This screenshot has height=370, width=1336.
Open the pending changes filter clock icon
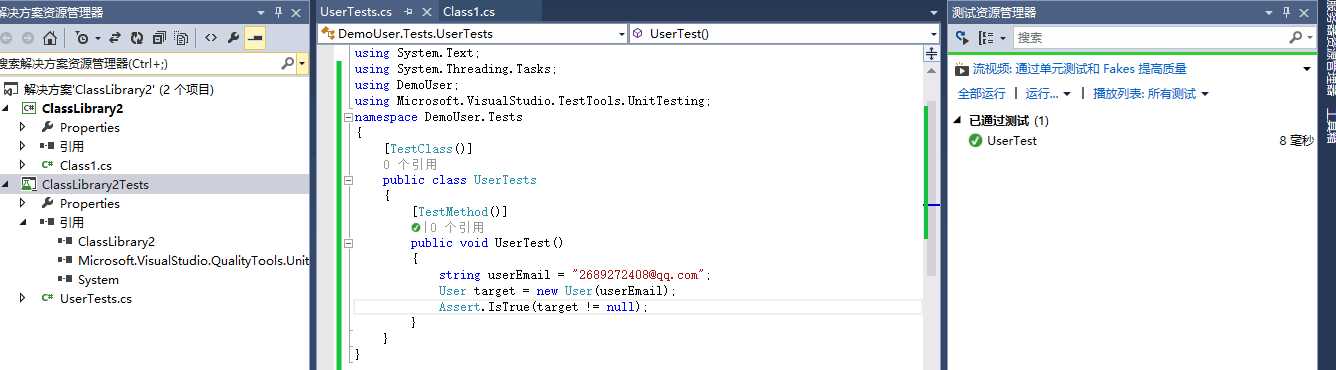82,38
